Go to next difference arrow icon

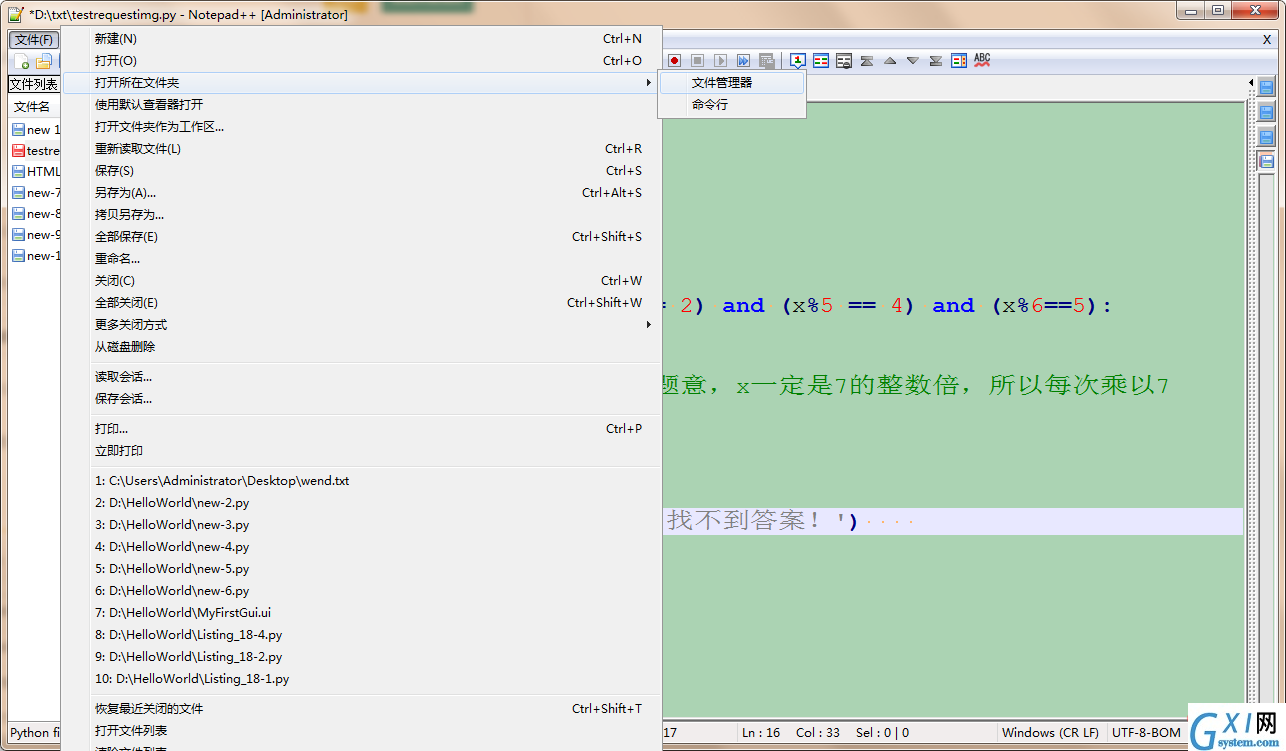[x=913, y=61]
